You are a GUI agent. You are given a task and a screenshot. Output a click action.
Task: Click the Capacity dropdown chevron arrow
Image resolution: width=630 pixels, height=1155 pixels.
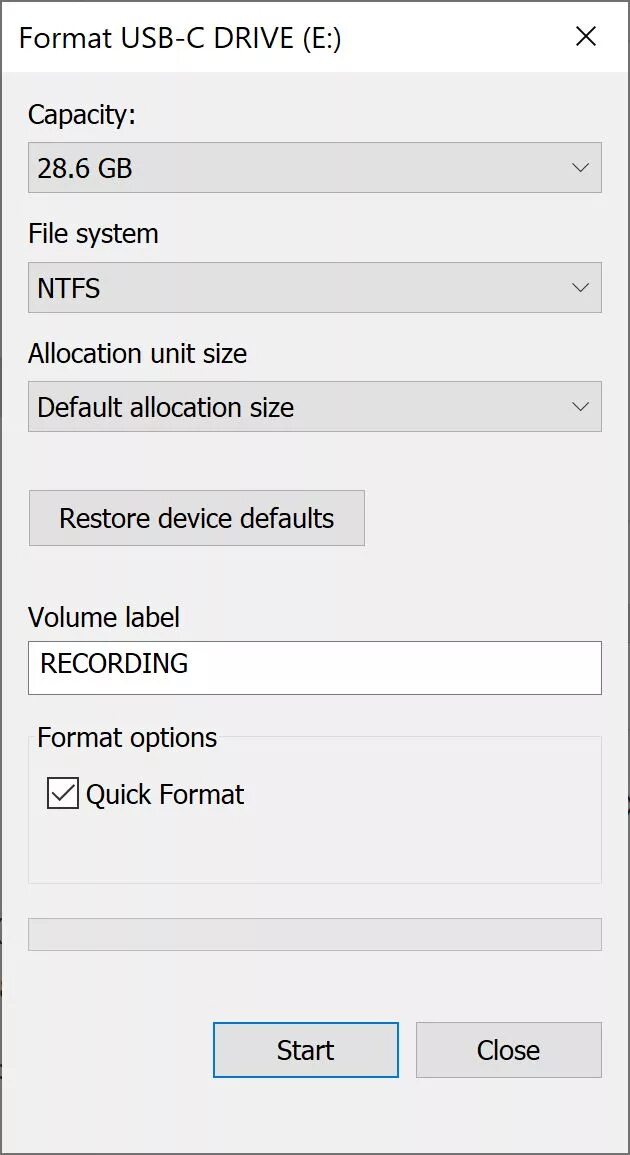pyautogui.click(x=580, y=168)
